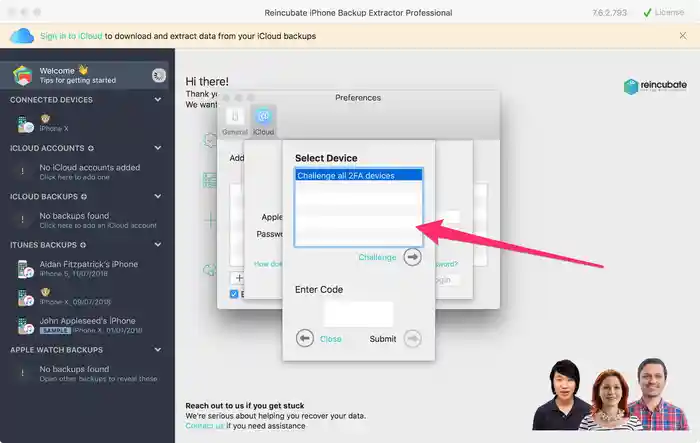Click the connected iPhone X device icon
Image resolution: width=700 pixels, height=443 pixels.
[x=25, y=125]
